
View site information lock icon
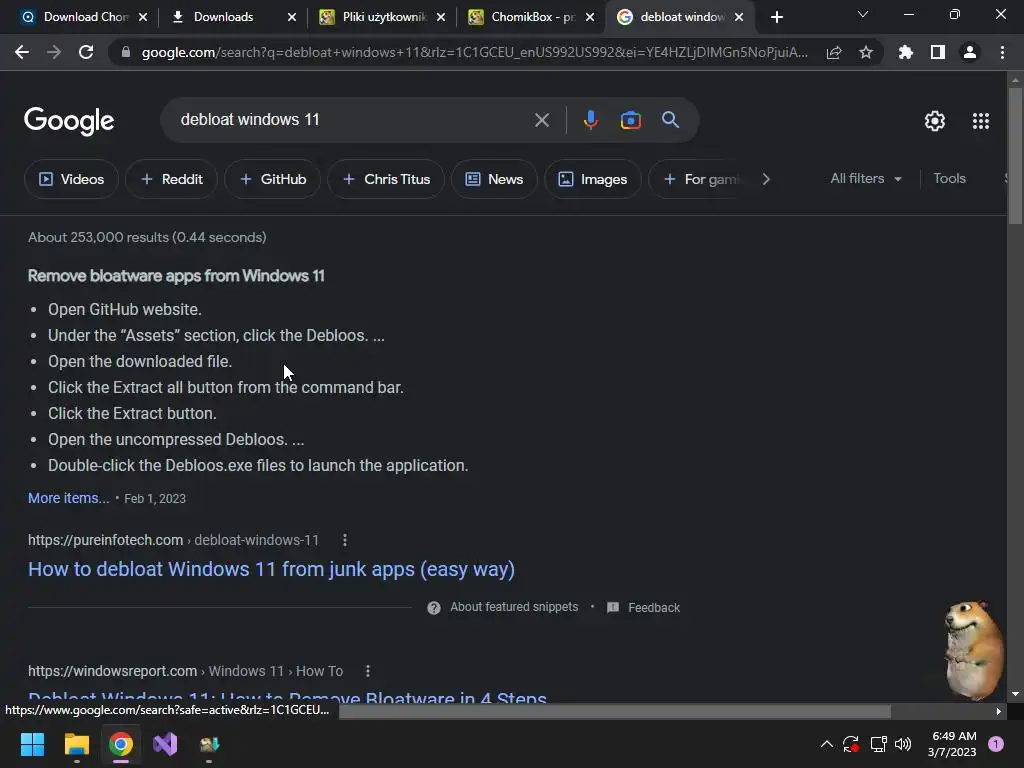(125, 52)
